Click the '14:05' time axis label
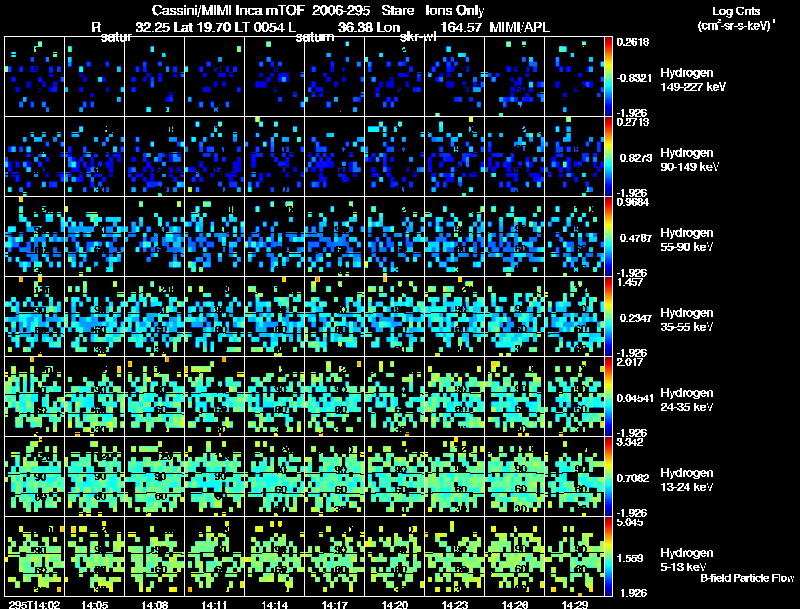 click(94, 604)
